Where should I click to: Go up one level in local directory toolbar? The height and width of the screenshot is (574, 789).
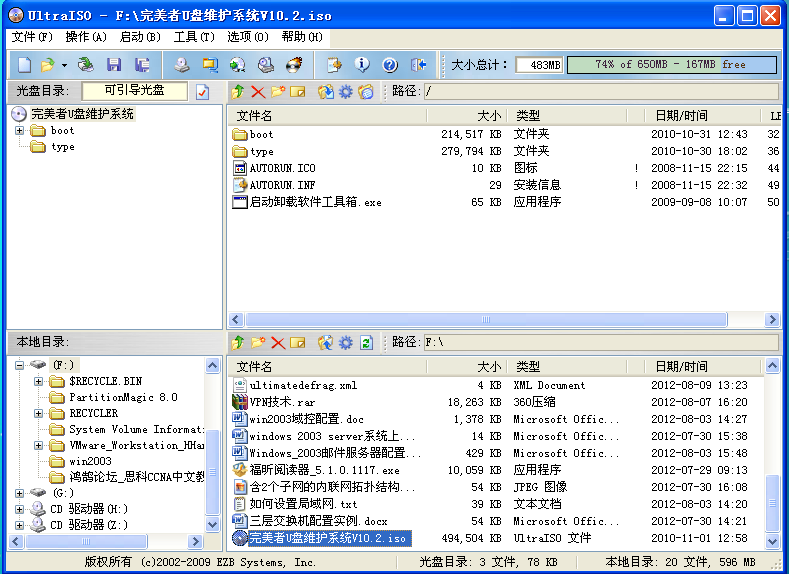click(238, 343)
